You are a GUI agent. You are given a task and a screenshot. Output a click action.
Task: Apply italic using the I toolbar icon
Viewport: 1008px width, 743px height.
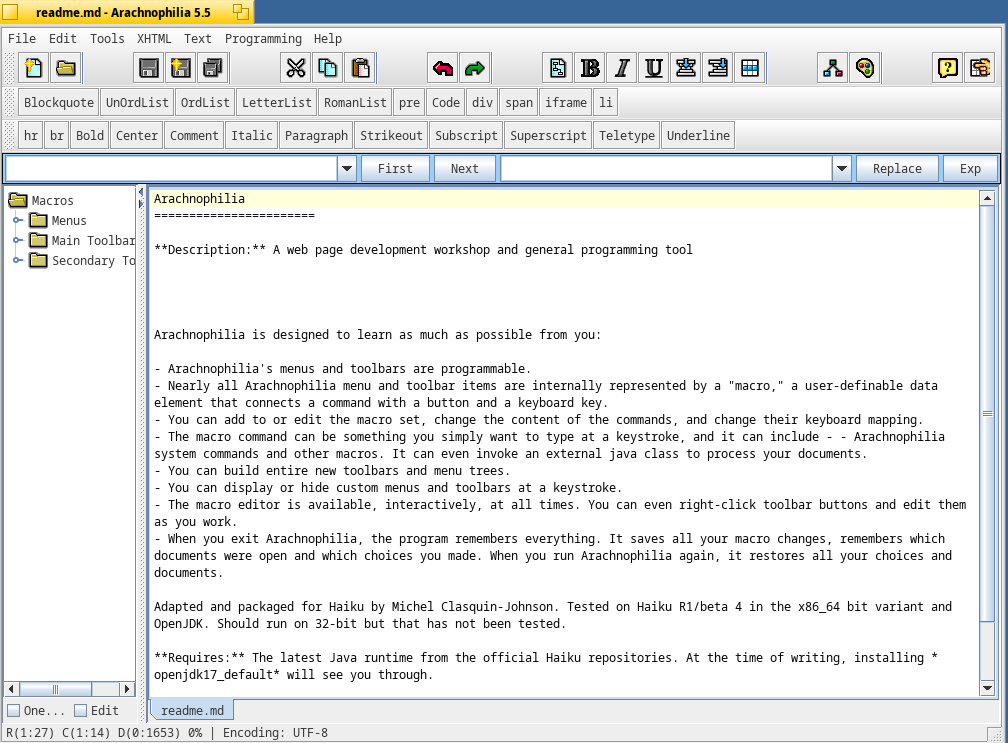click(x=622, y=68)
